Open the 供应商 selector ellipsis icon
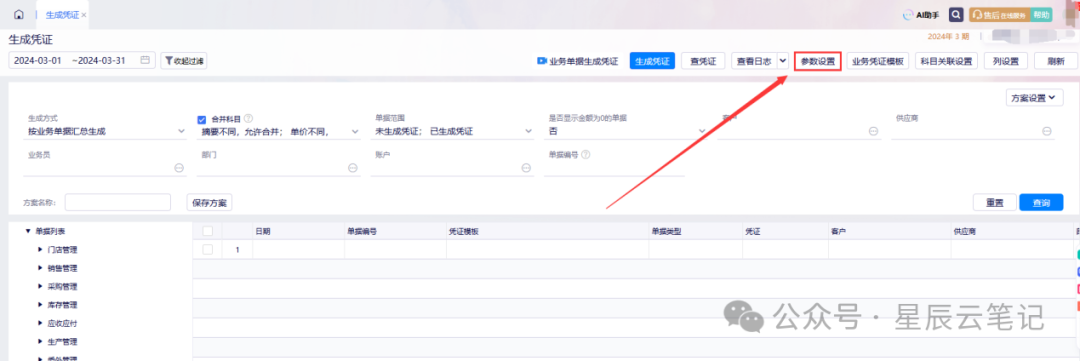 pyautogui.click(x=1047, y=131)
